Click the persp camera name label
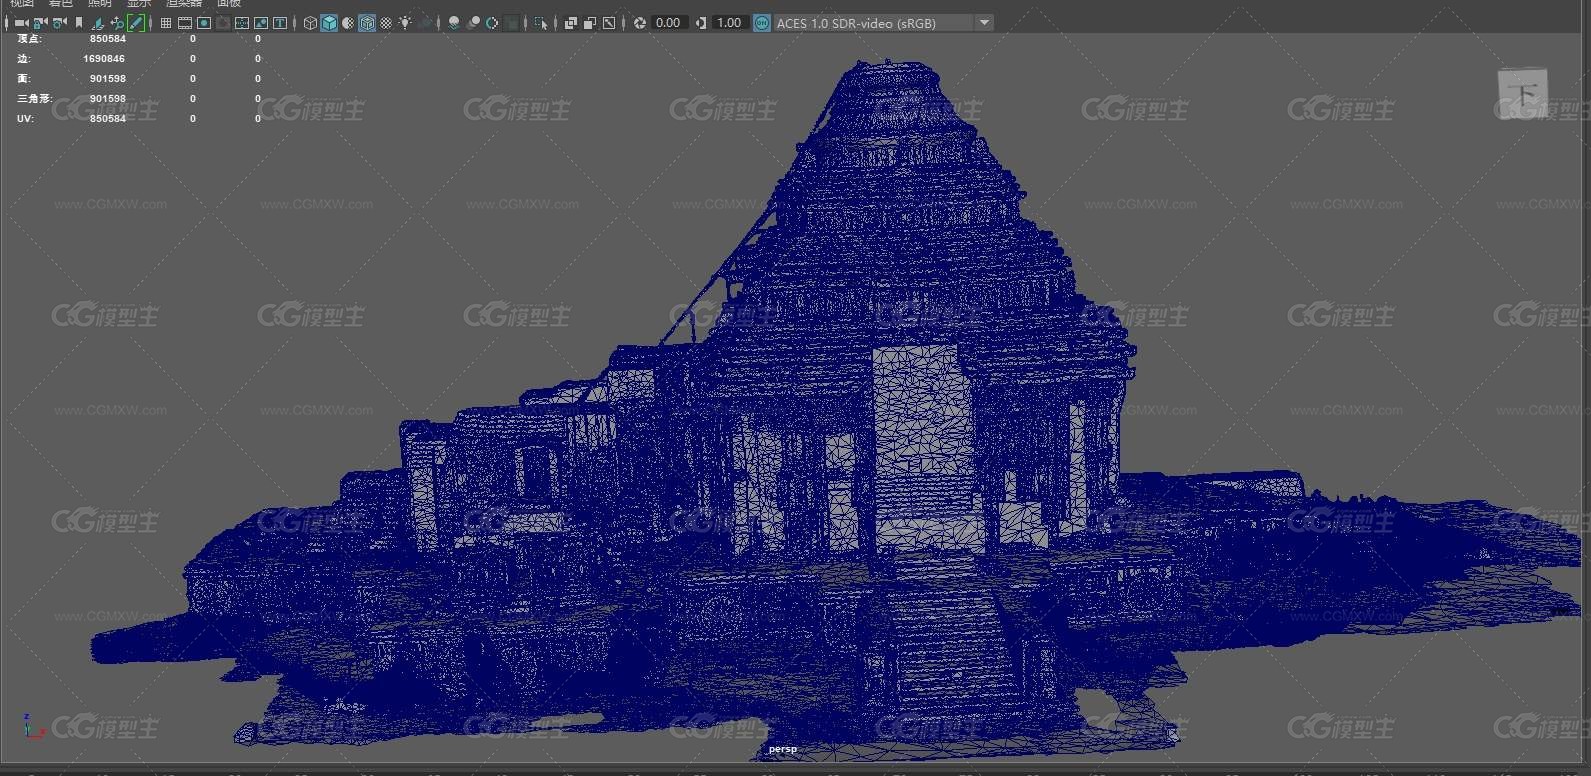The height and width of the screenshot is (776, 1591). (x=783, y=749)
